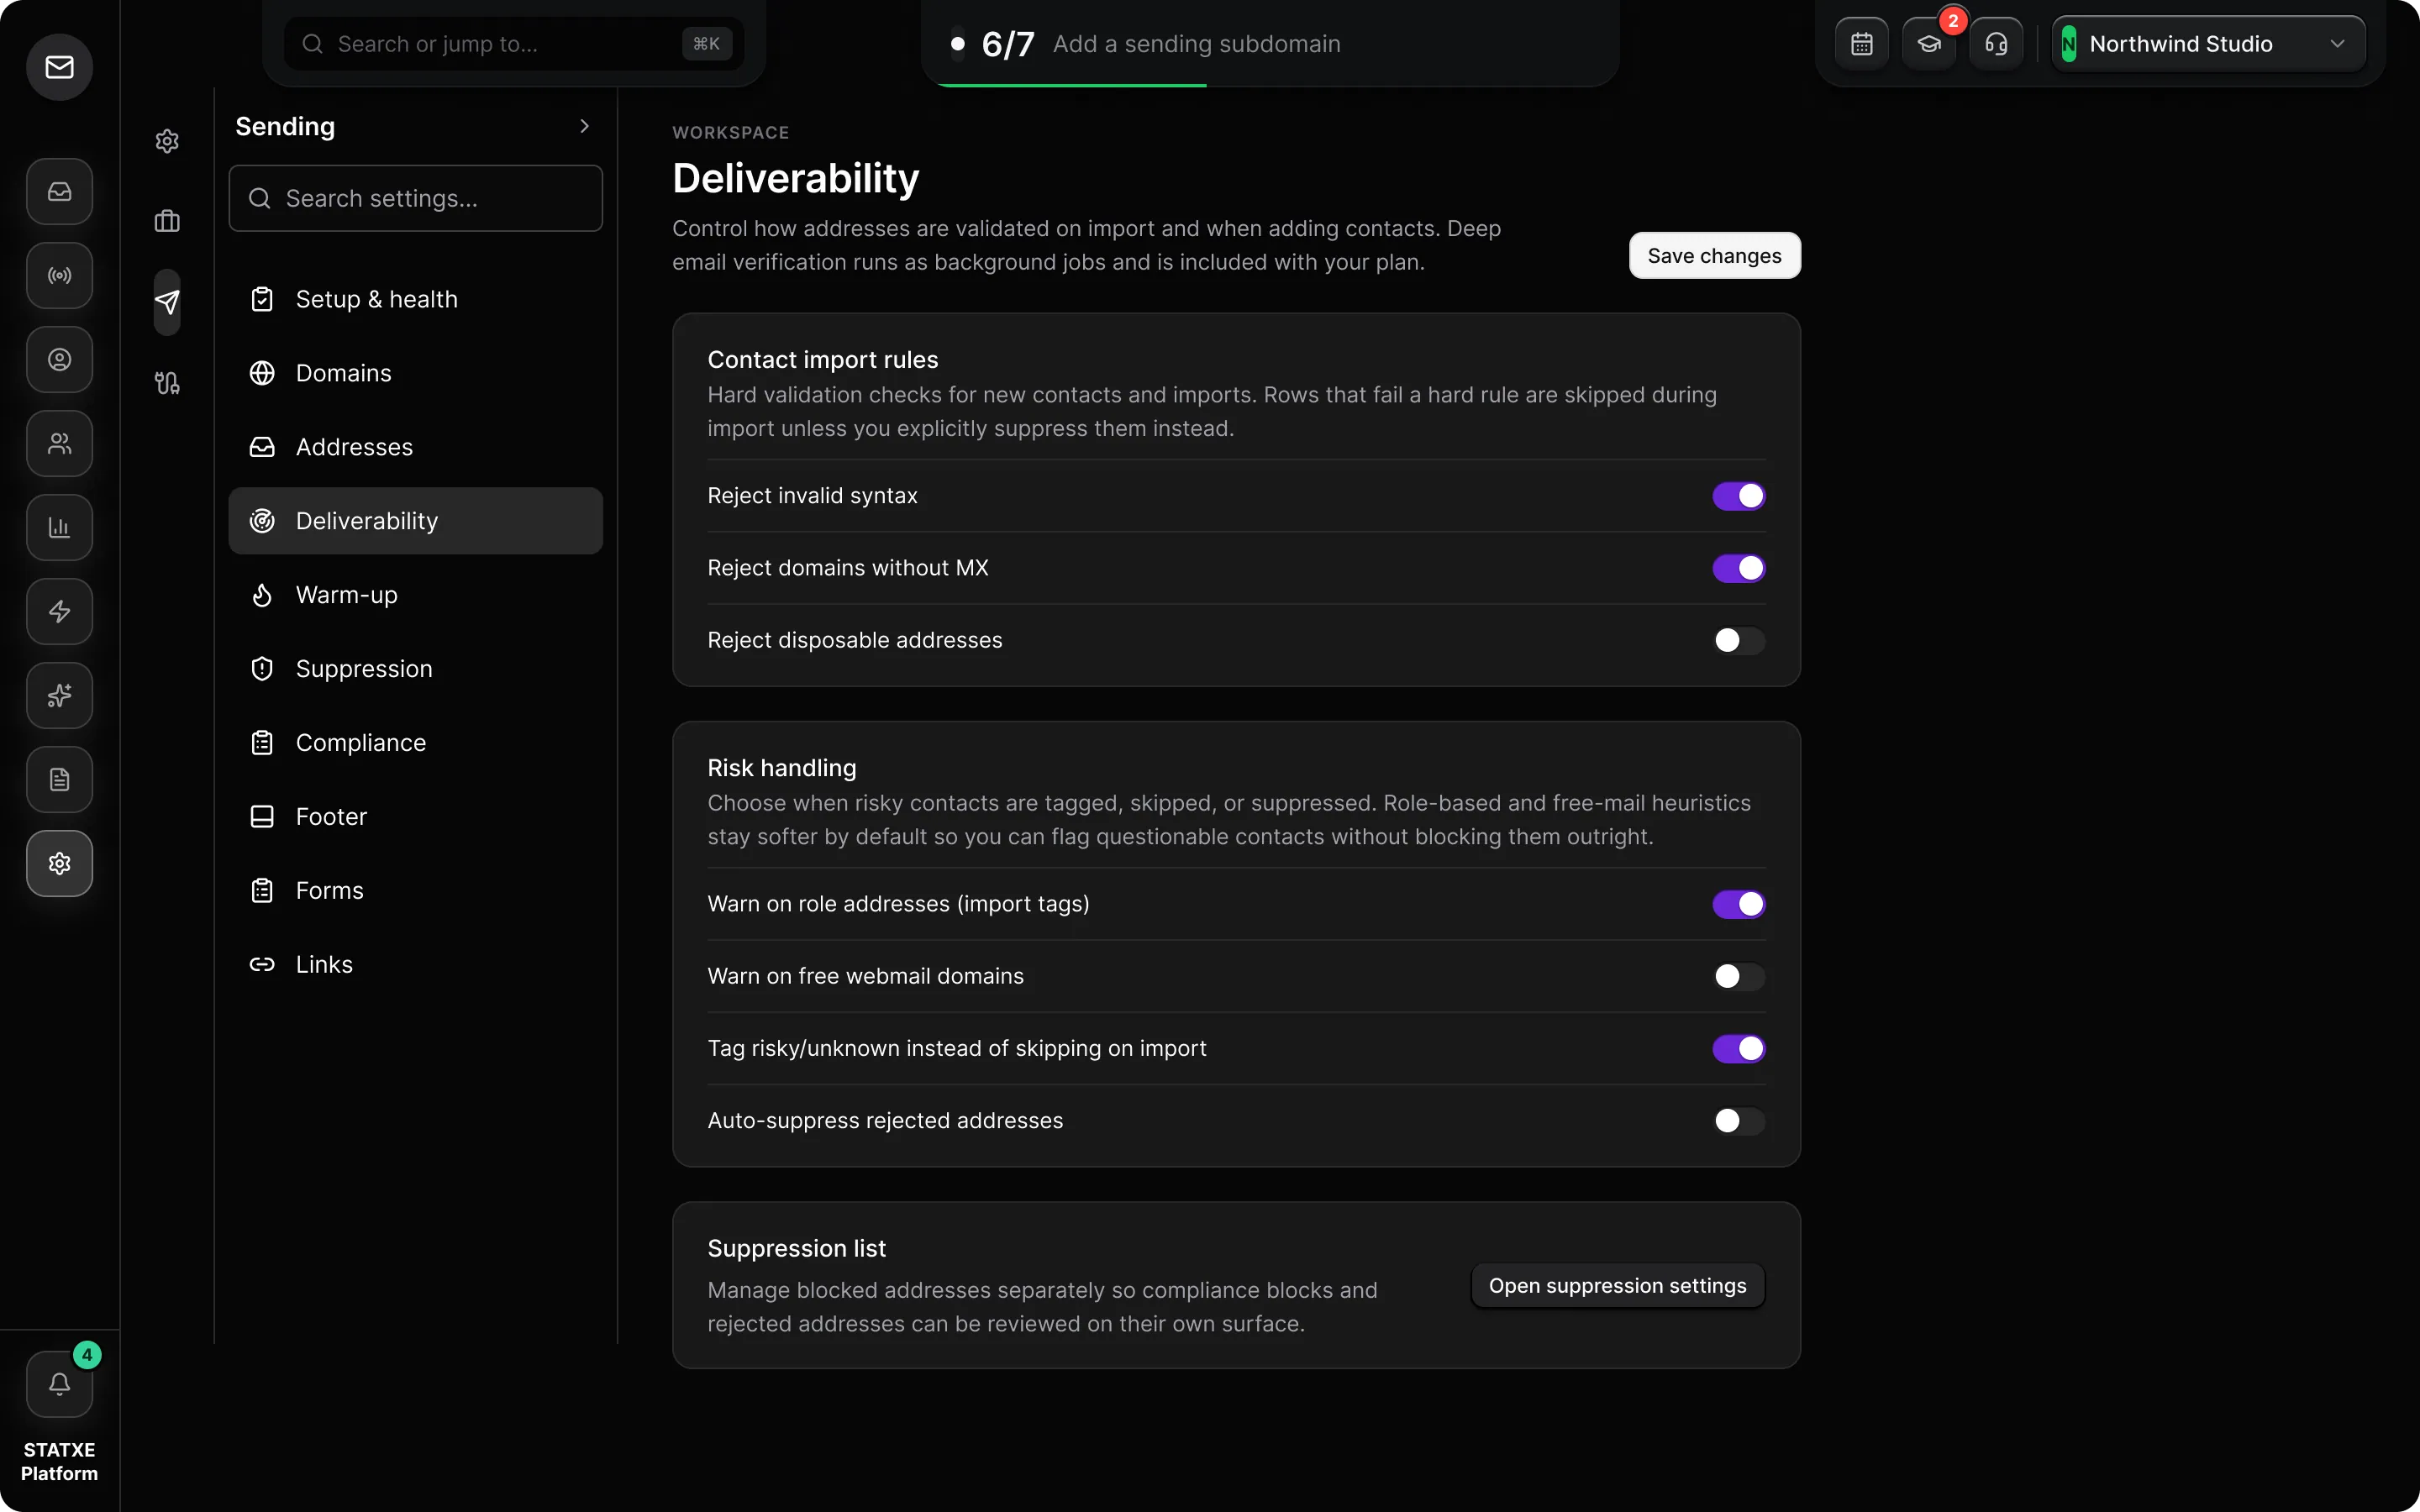Select the gear category icon in second rail
This screenshot has width=2420, height=1512.
167,141
